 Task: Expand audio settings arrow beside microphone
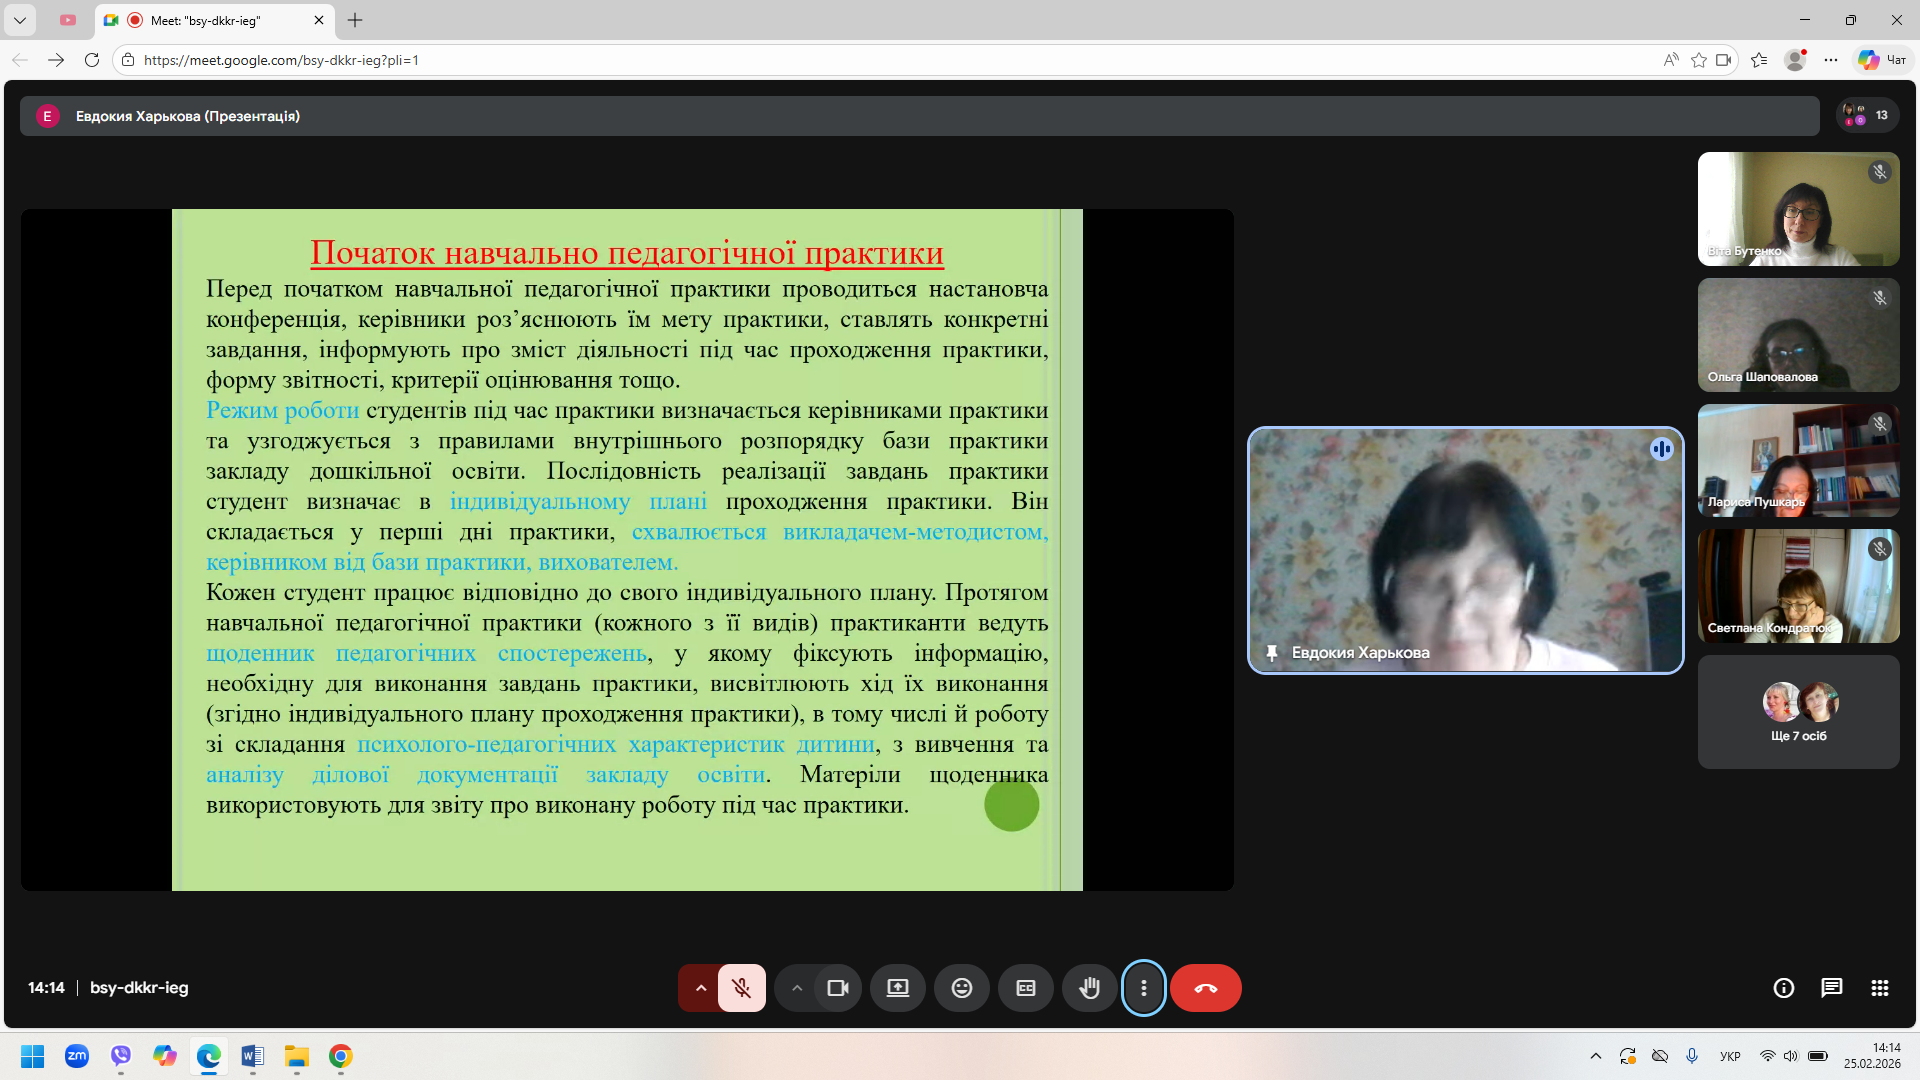tap(700, 988)
